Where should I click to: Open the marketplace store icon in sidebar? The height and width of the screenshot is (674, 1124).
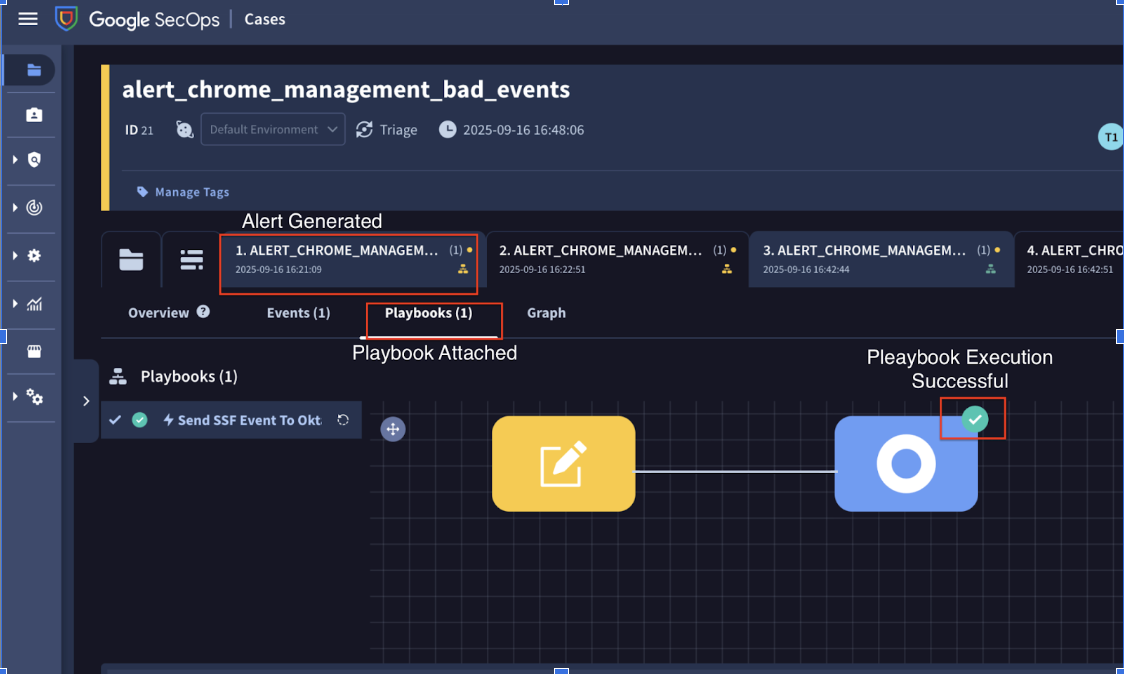click(34, 351)
